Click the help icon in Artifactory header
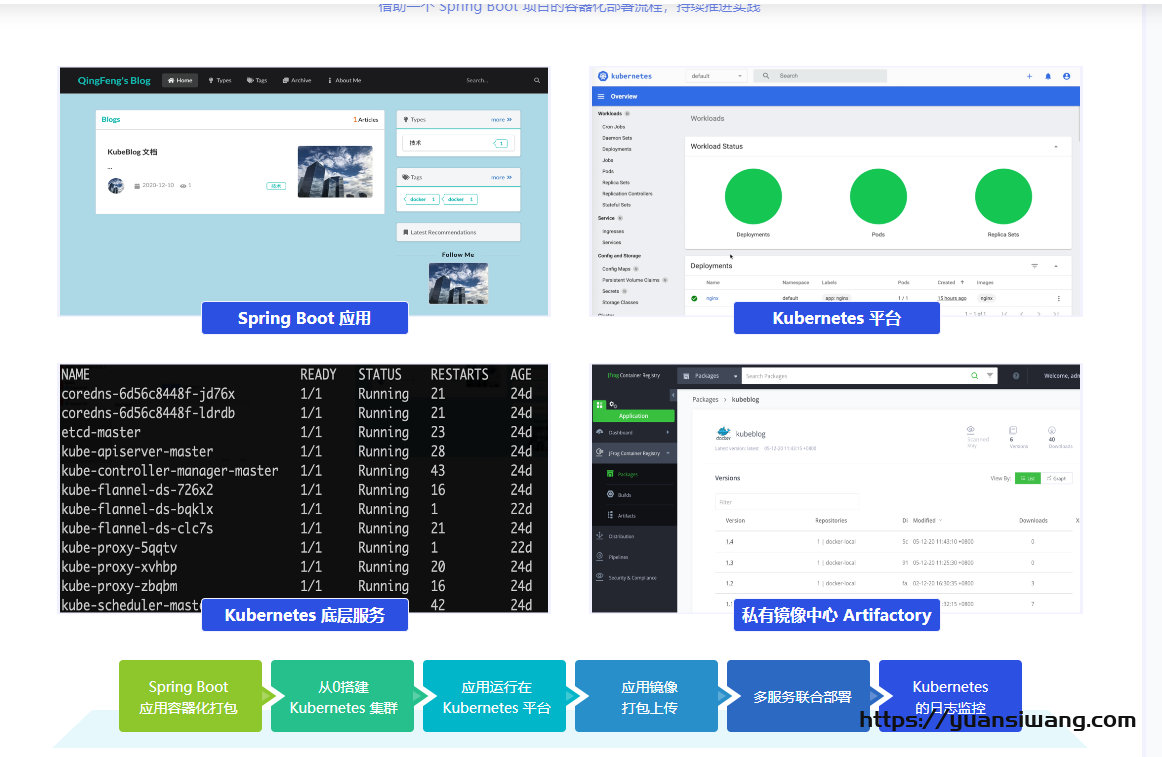 1016,376
